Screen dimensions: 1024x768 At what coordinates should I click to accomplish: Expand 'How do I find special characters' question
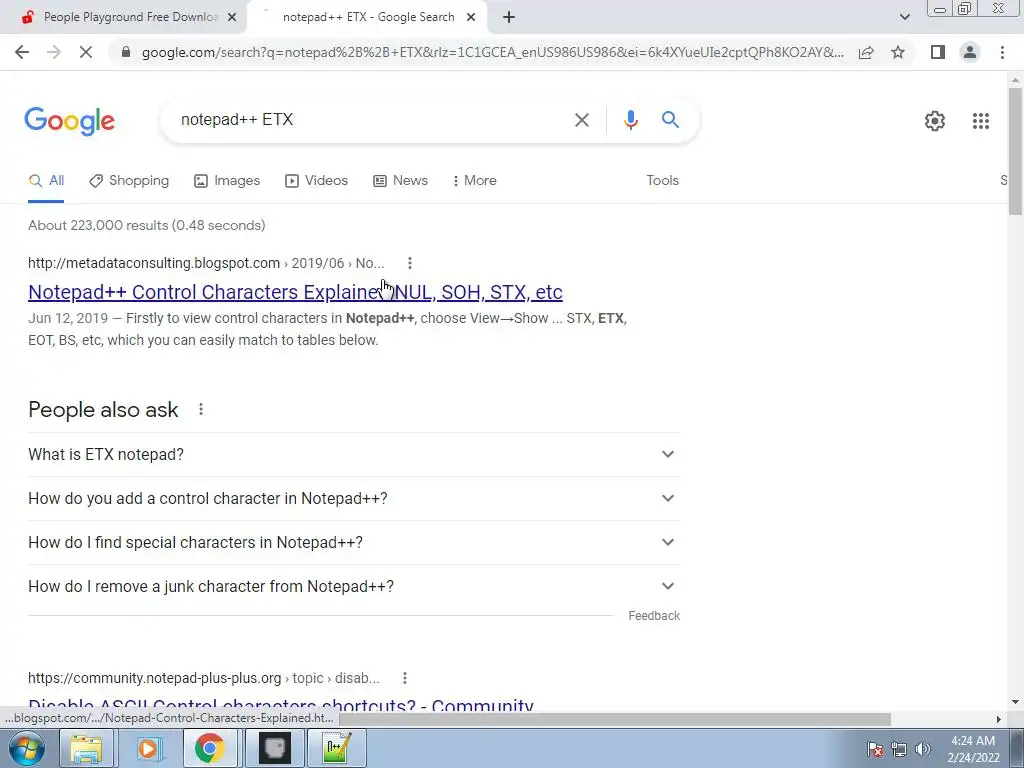point(353,543)
